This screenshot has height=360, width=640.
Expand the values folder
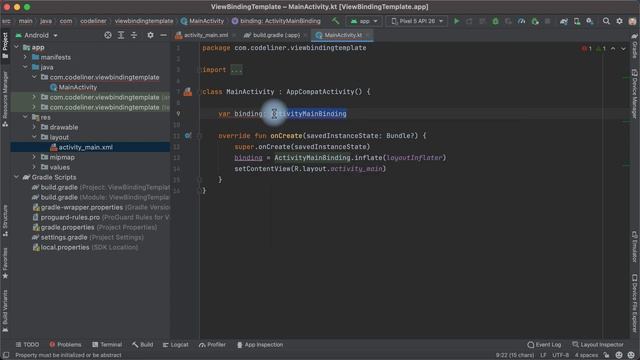click(34, 167)
